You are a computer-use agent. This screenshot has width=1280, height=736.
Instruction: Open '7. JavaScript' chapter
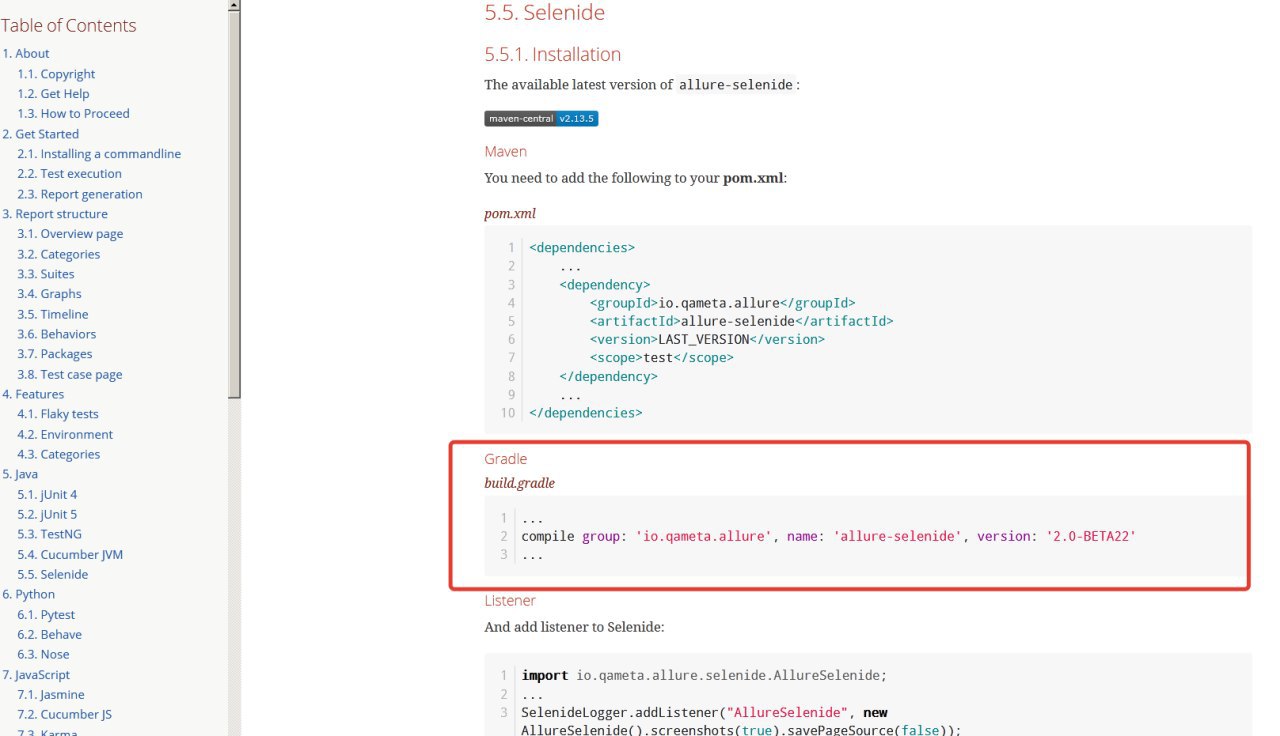coord(36,675)
